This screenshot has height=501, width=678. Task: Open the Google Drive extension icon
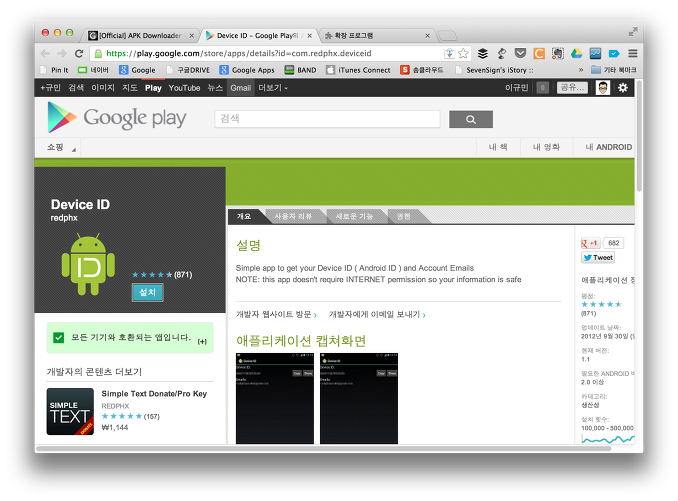[576, 53]
